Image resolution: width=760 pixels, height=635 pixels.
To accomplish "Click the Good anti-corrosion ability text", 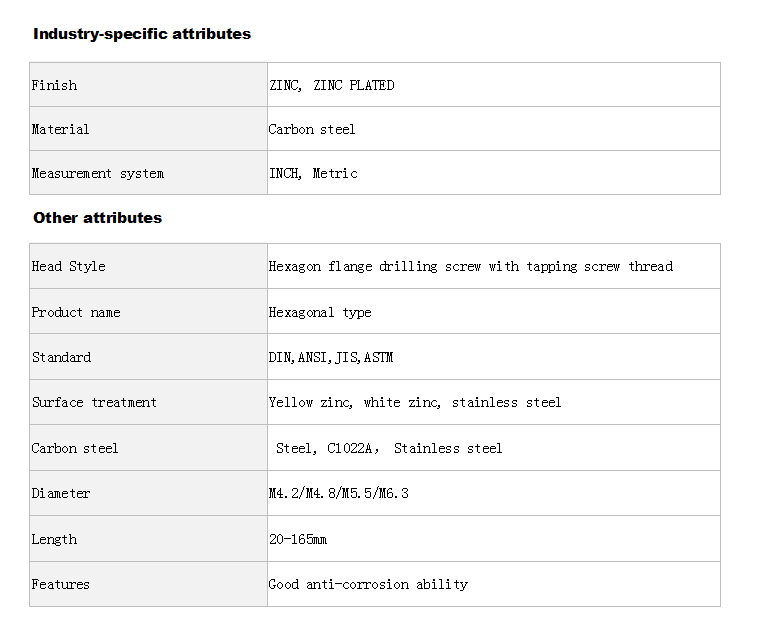I will coord(368,585).
